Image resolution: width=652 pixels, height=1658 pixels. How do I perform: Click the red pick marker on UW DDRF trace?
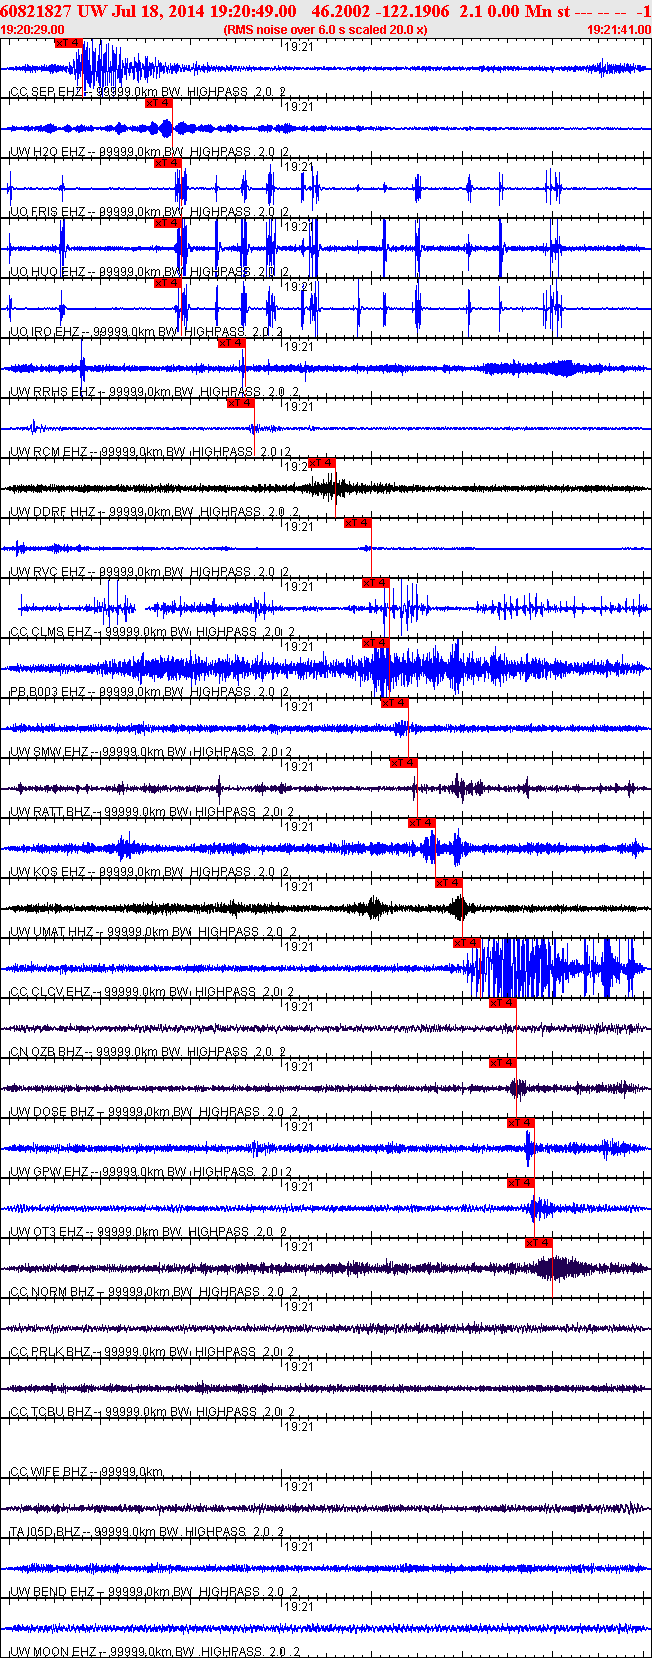click(321, 463)
